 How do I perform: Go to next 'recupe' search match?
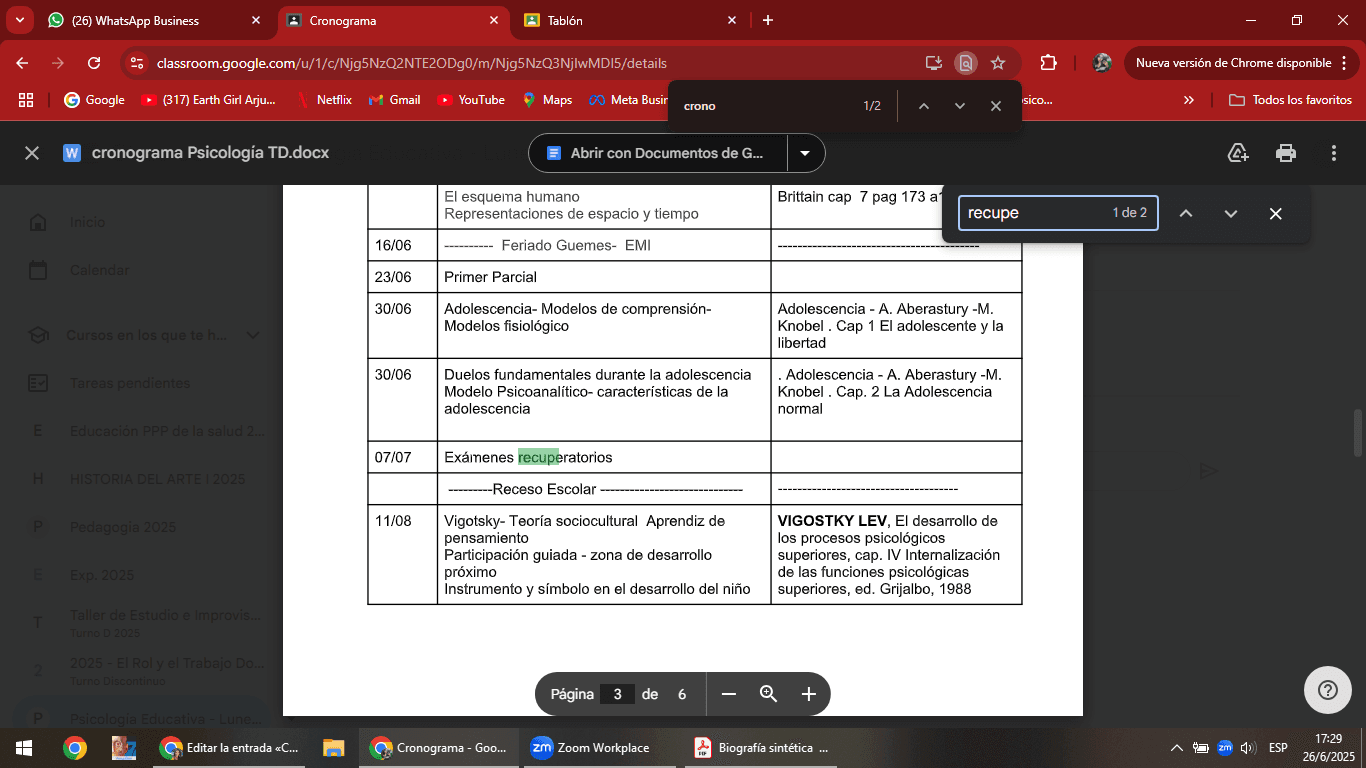(1230, 213)
